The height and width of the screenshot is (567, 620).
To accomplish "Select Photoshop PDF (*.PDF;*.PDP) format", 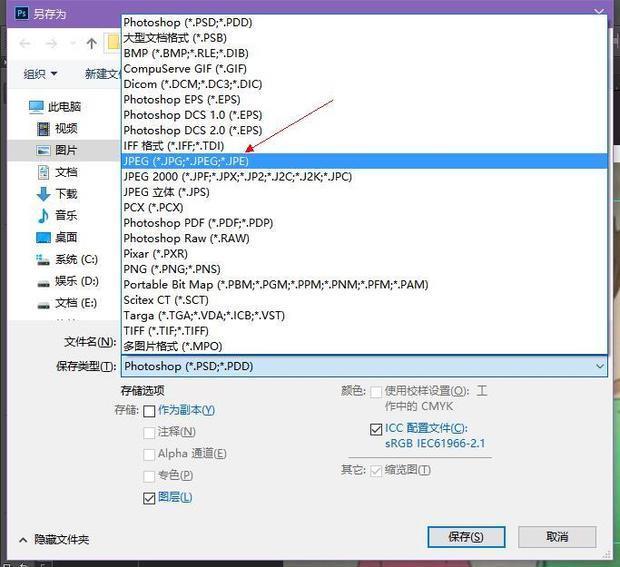I will [x=364, y=223].
